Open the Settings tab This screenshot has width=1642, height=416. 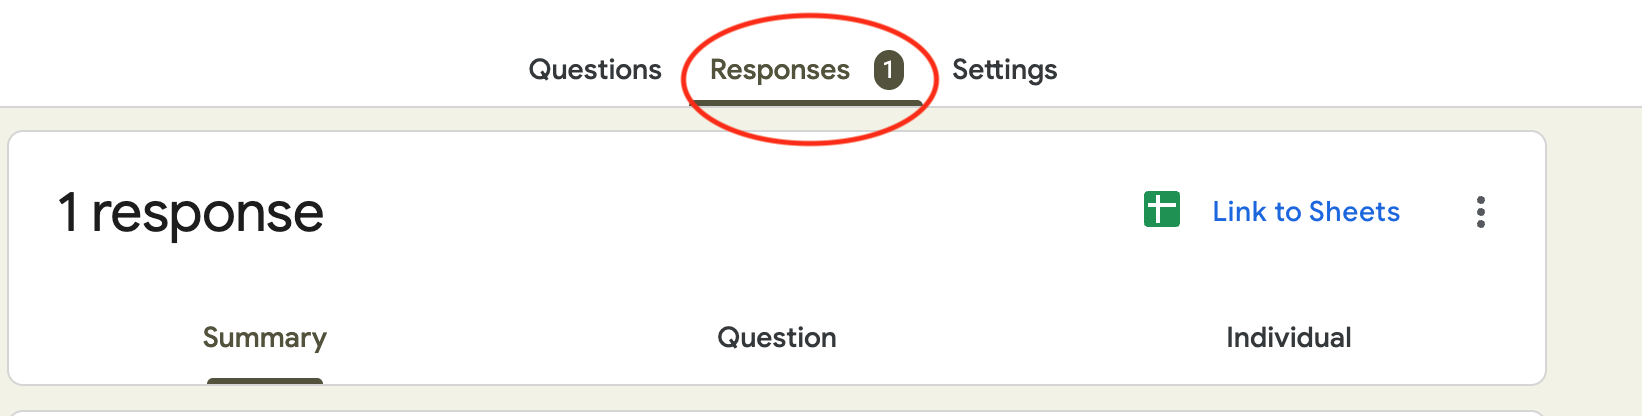pos(1004,70)
